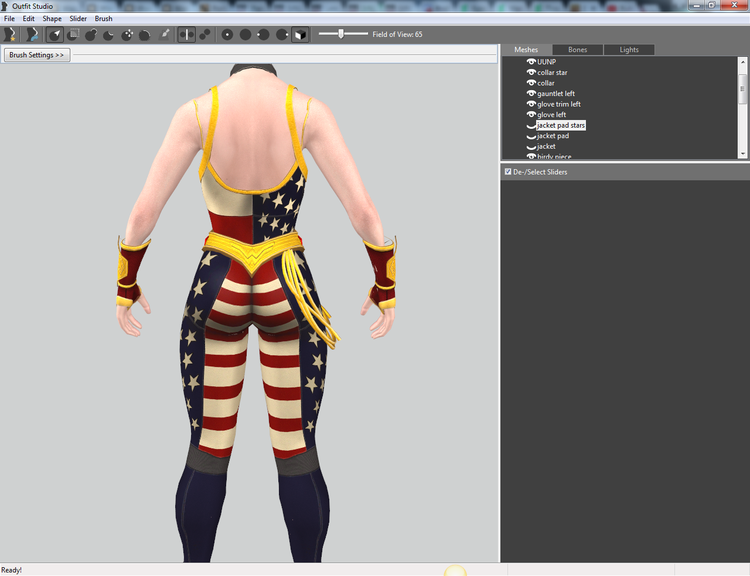The height and width of the screenshot is (576, 750).
Task: Switch to the Bones tab
Action: [577, 50]
